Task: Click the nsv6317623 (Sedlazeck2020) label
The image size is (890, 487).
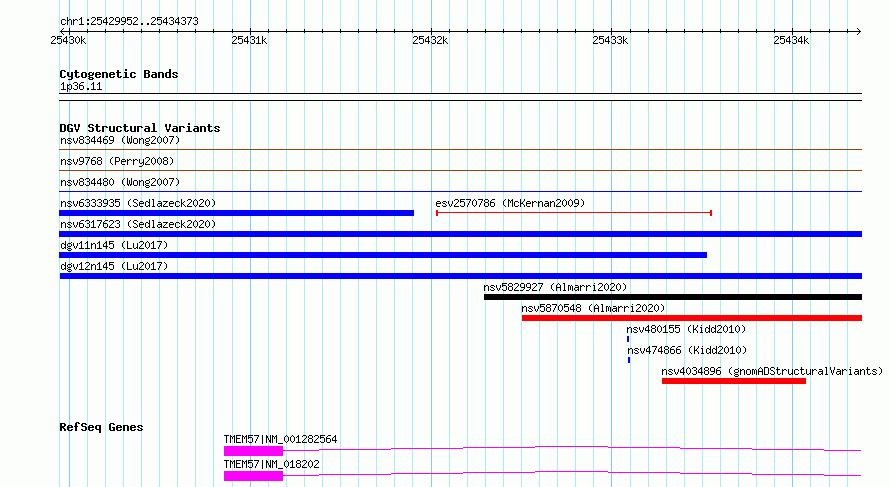Action: [138, 224]
